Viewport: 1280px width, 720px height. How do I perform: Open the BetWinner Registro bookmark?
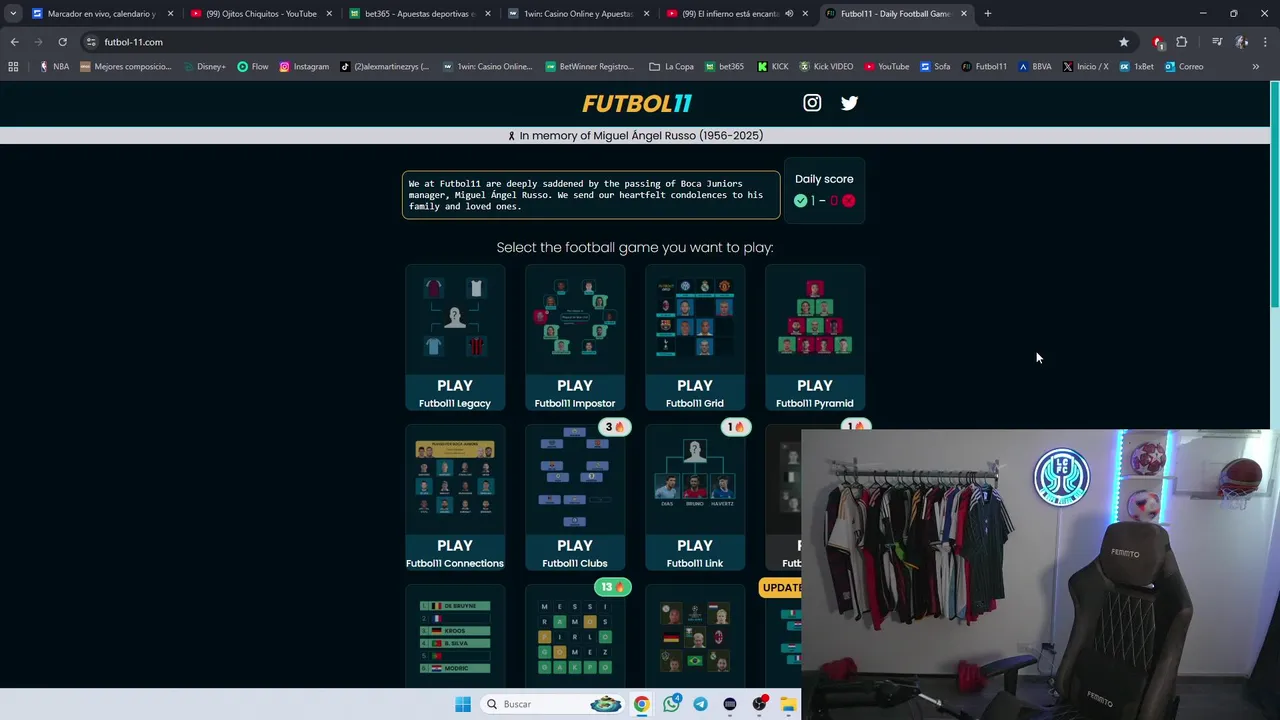coord(590,67)
